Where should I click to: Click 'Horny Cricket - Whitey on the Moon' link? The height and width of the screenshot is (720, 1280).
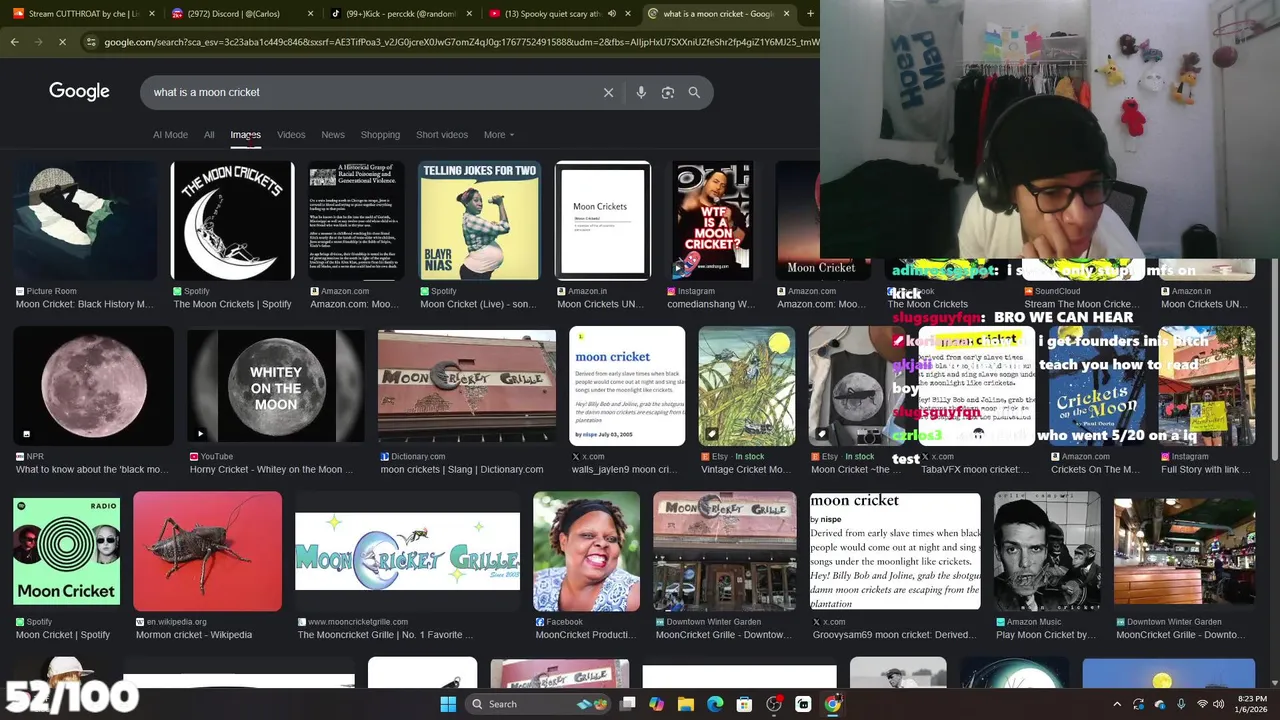tap(271, 469)
